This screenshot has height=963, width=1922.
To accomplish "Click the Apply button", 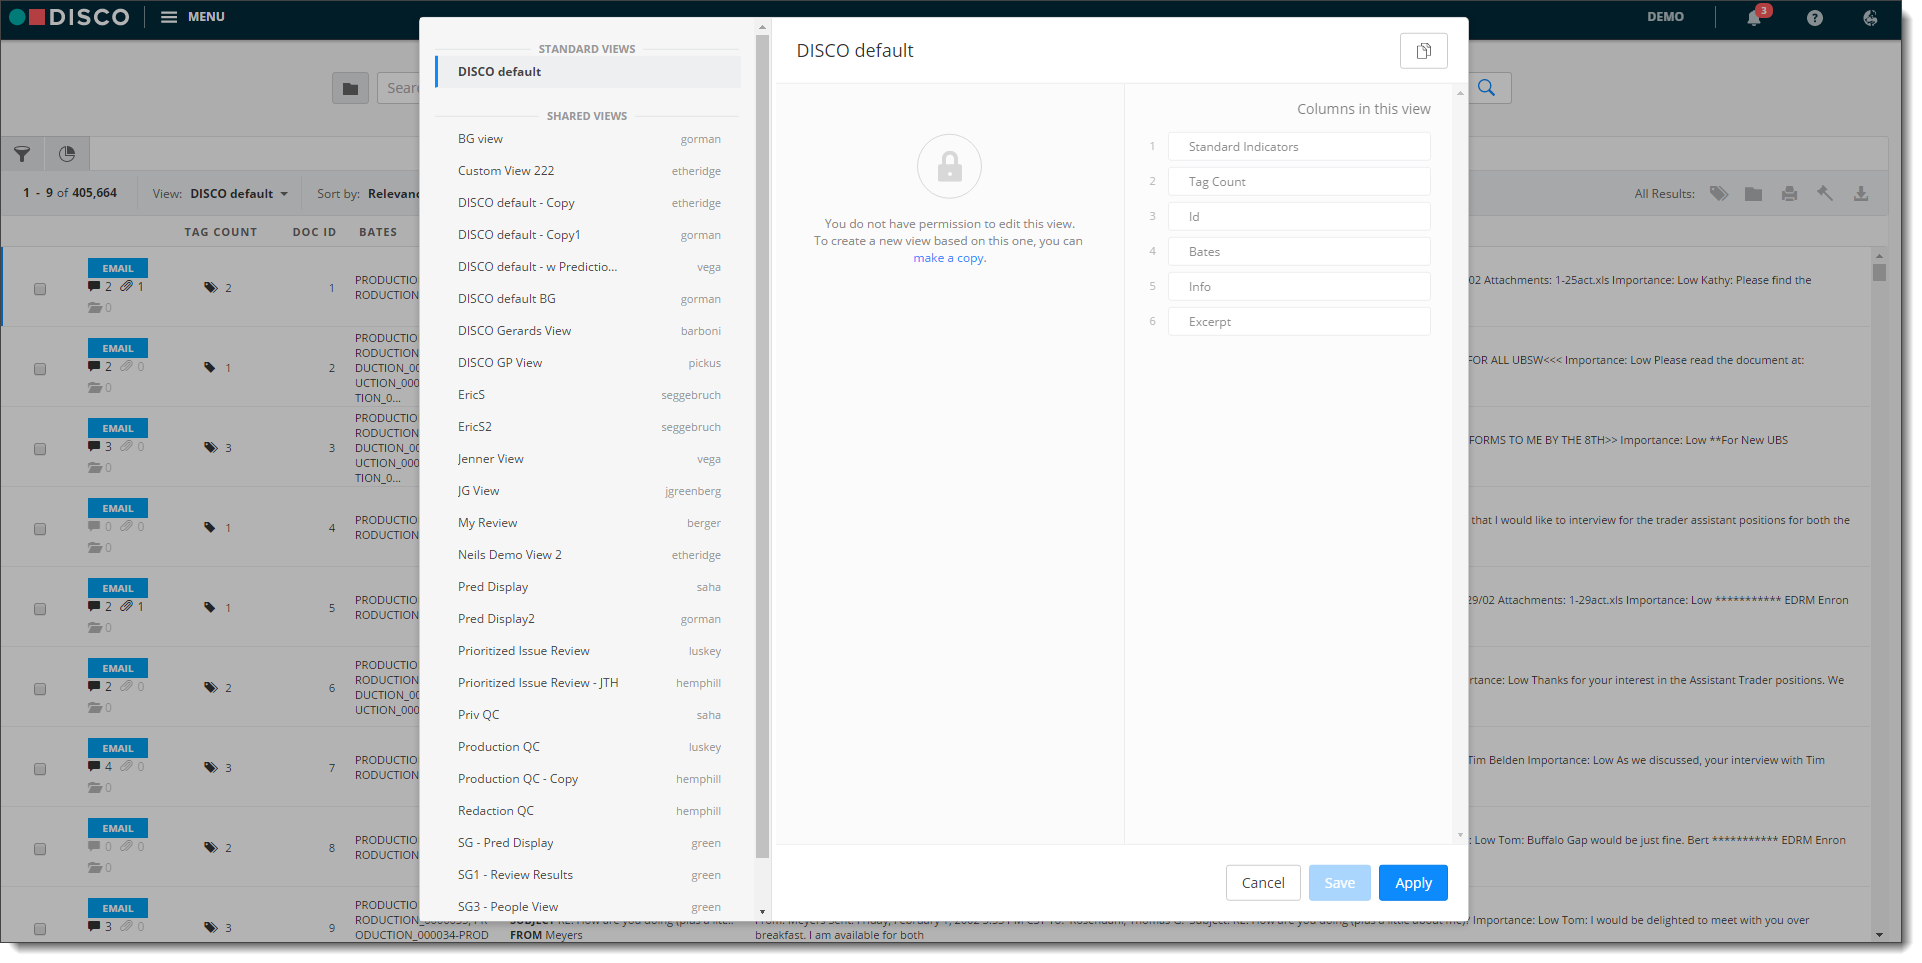I will click(1413, 883).
